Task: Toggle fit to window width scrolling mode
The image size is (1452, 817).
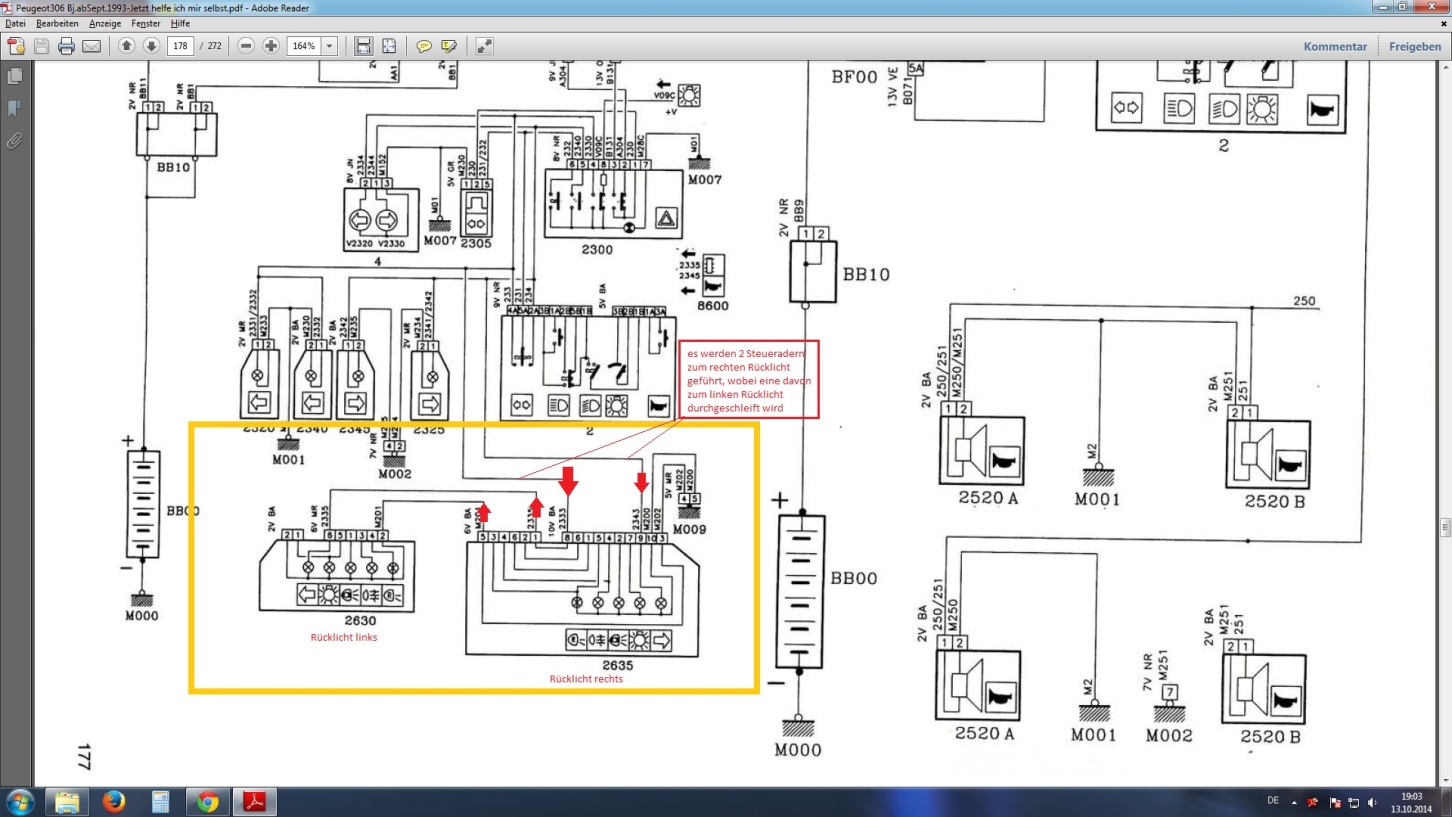Action: tap(364, 46)
